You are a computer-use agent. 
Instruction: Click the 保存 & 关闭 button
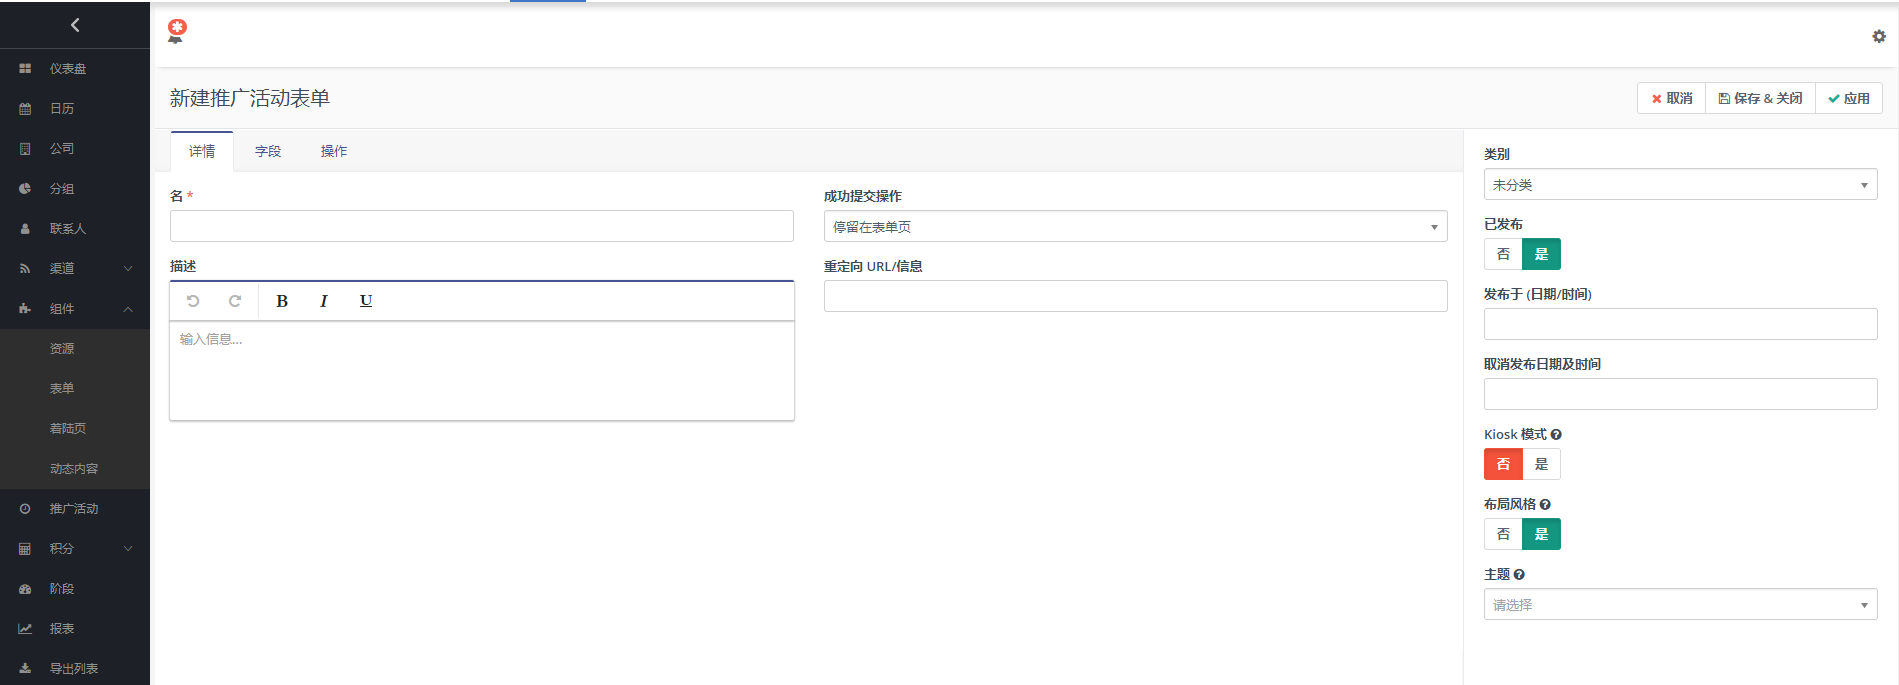tap(1760, 98)
